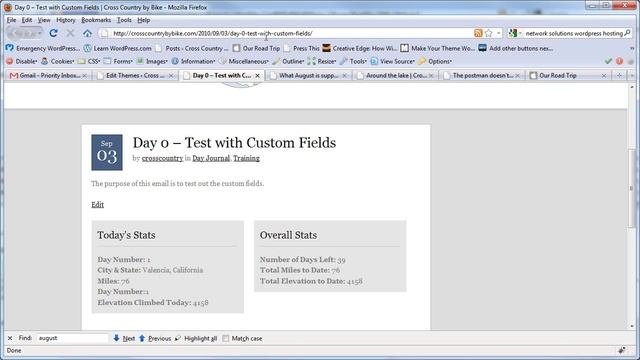
Task: Open the Edit menu
Action: point(27,20)
